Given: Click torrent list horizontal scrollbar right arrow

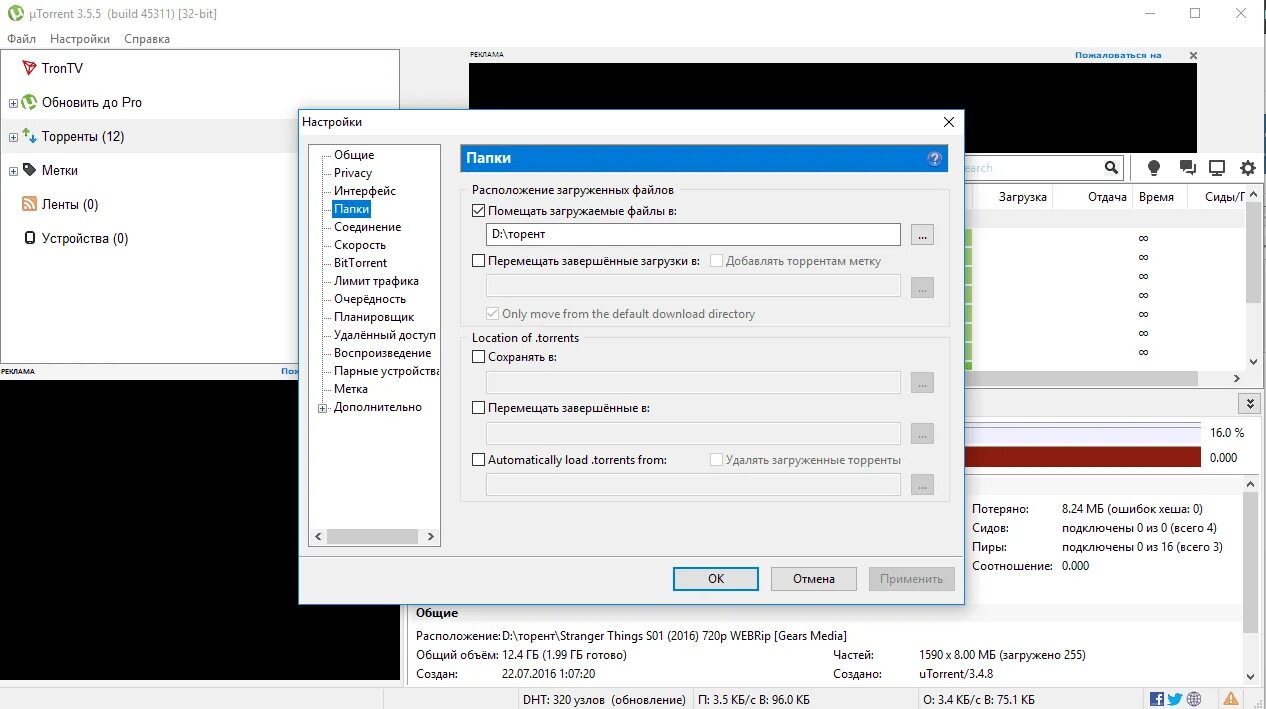Looking at the screenshot, I should pos(1236,379).
